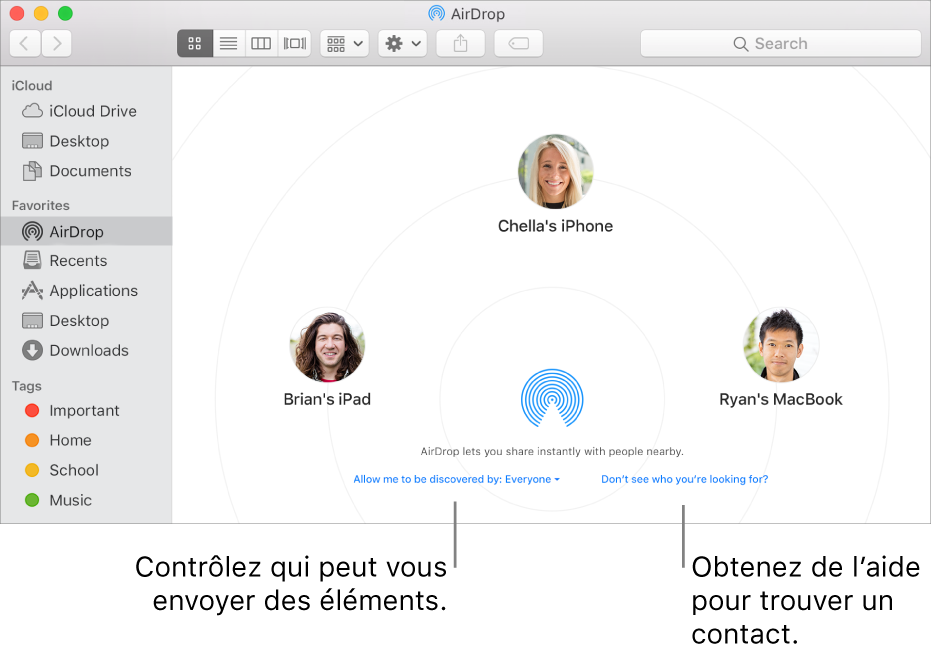Image resolution: width=931 pixels, height=649 pixels.
Task: Select the green Music tag
Action: 86,500
